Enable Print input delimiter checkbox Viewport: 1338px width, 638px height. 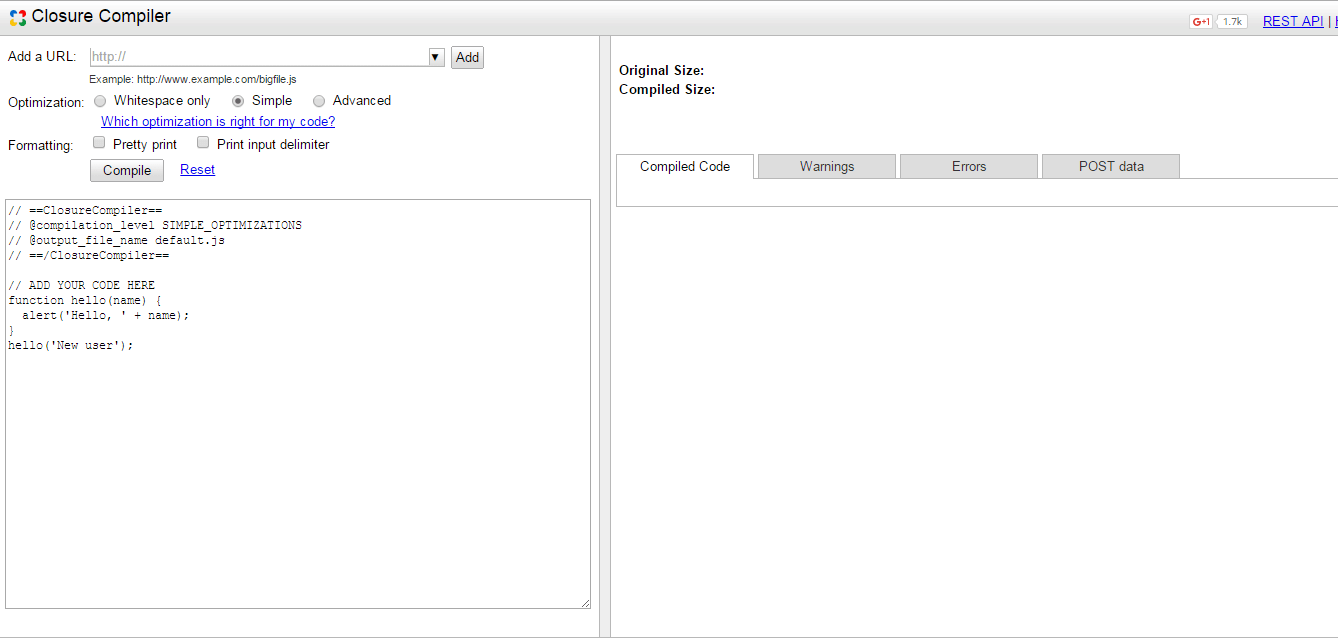[203, 143]
